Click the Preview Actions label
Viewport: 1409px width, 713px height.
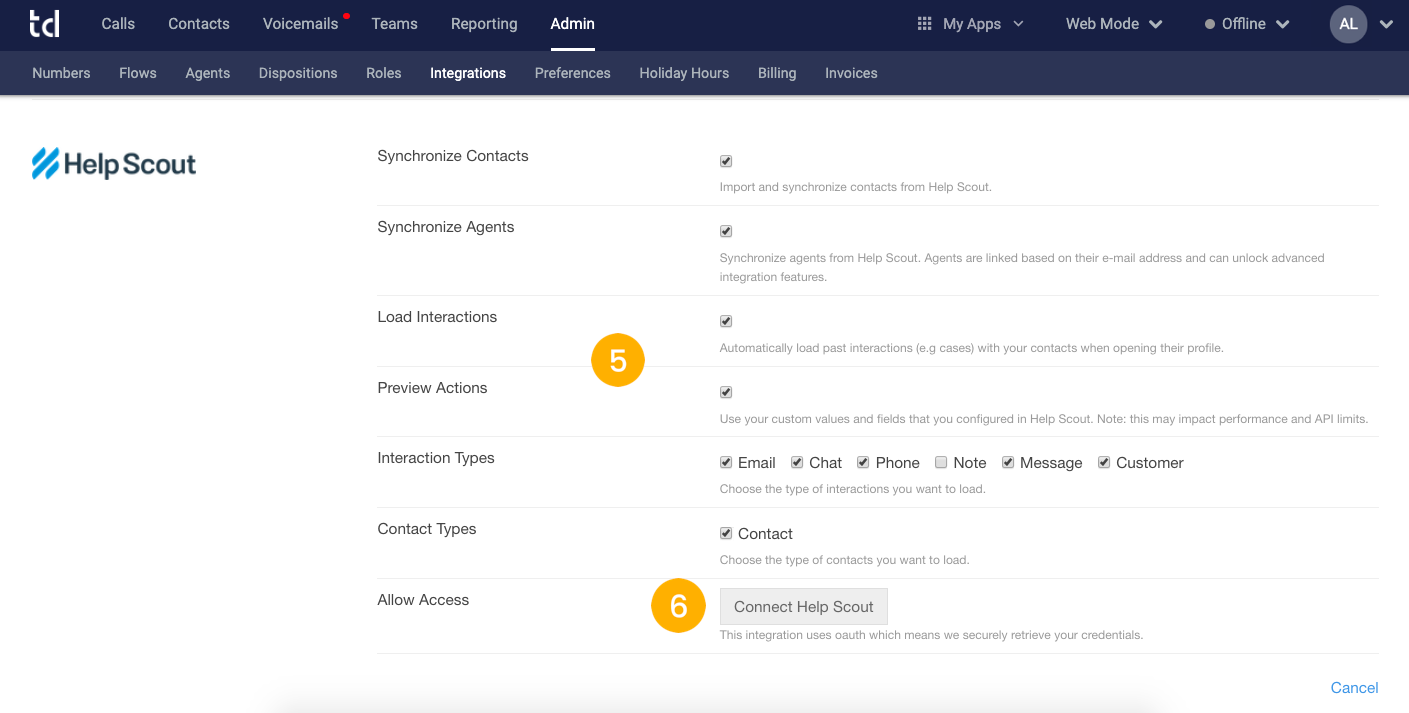click(x=432, y=388)
